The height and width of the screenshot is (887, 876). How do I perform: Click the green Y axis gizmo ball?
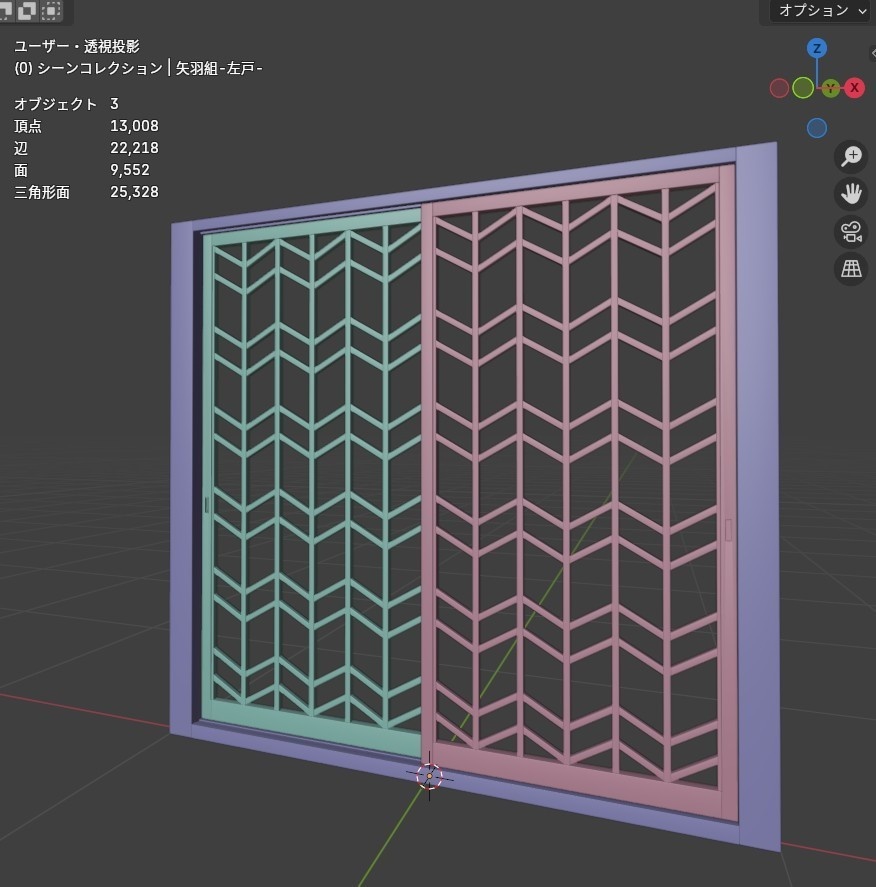(x=830, y=88)
